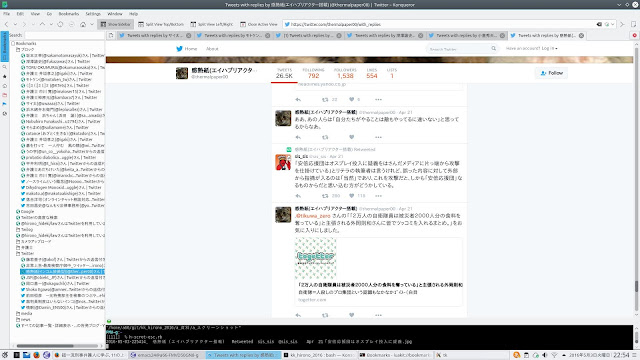The height and width of the screenshot is (360, 640).
Task: Open the Help menu
Action: pos(133,14)
